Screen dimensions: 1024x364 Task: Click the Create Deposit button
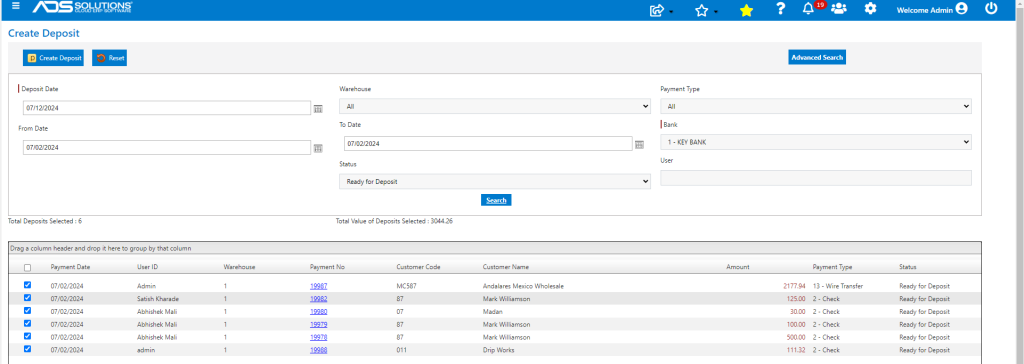point(54,58)
